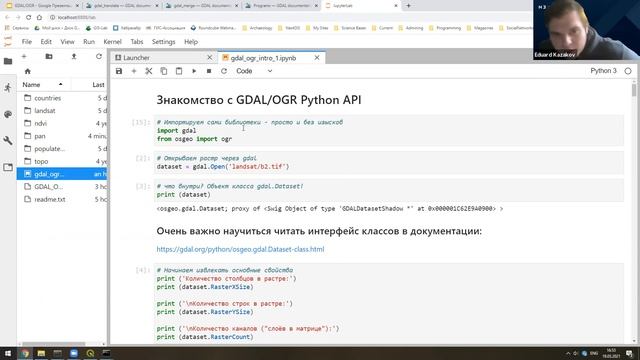
Task: Reload the browser page
Action: click(x=28, y=18)
